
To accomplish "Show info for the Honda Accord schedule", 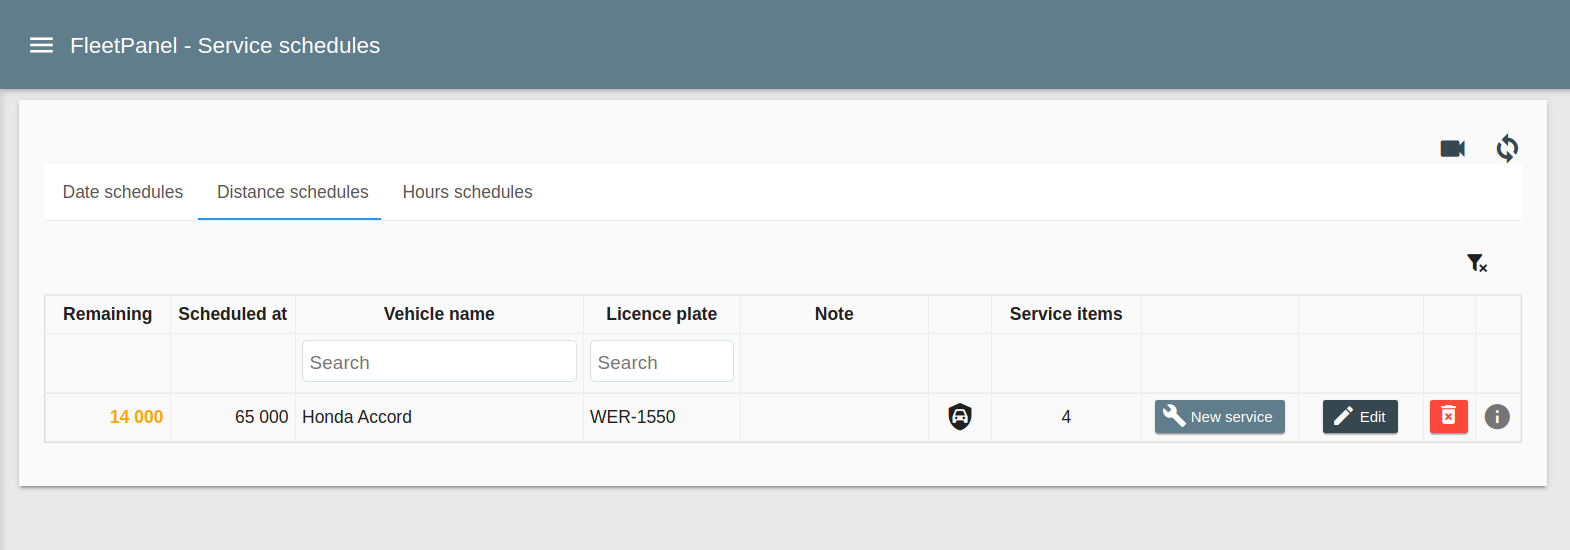I will click(x=1496, y=417).
